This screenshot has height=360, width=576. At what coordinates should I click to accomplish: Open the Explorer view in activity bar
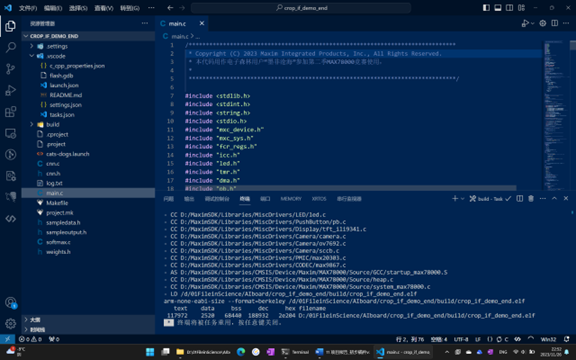tap(10, 26)
